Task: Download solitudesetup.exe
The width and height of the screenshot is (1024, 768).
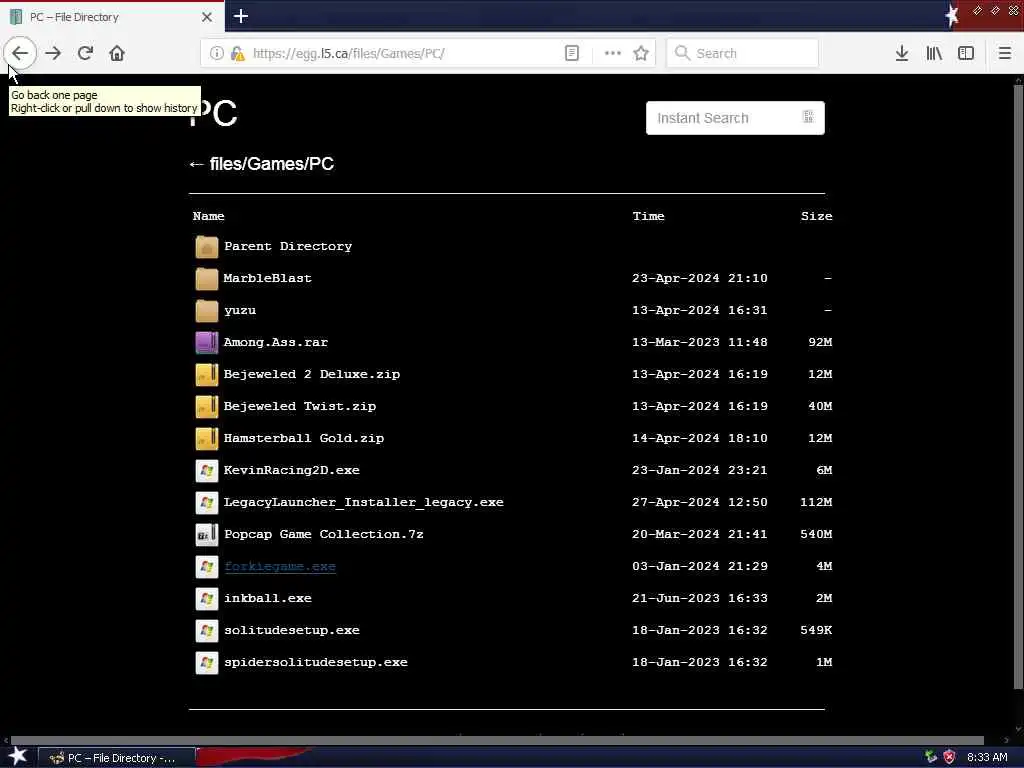Action: pos(292,630)
